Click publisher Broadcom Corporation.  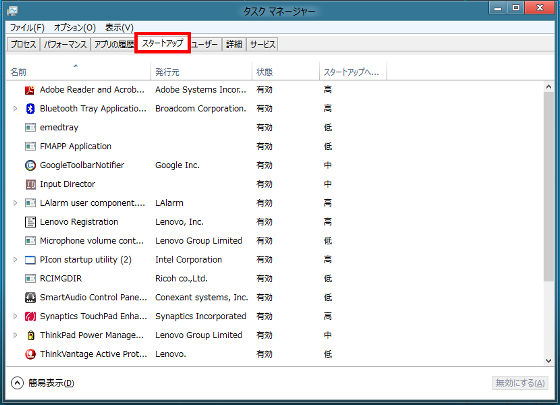201,109
